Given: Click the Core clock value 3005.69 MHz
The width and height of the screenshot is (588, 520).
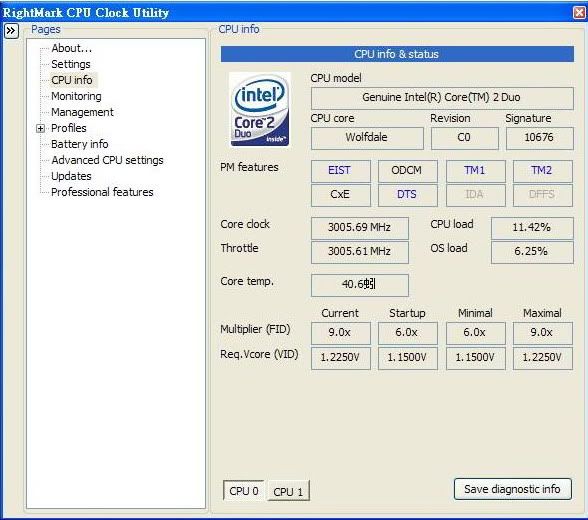Looking at the screenshot, I should [359, 228].
